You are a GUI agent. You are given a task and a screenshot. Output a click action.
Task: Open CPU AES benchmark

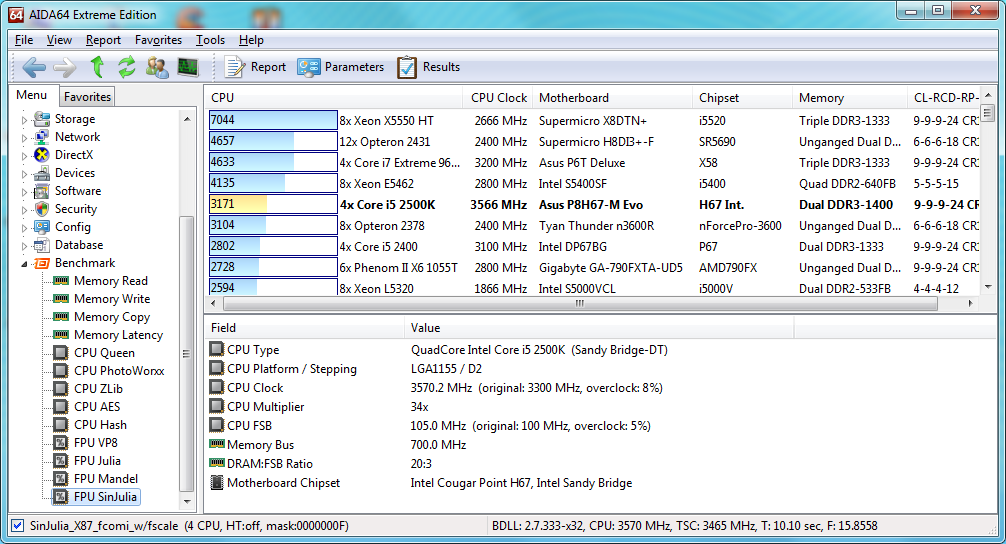coord(97,407)
